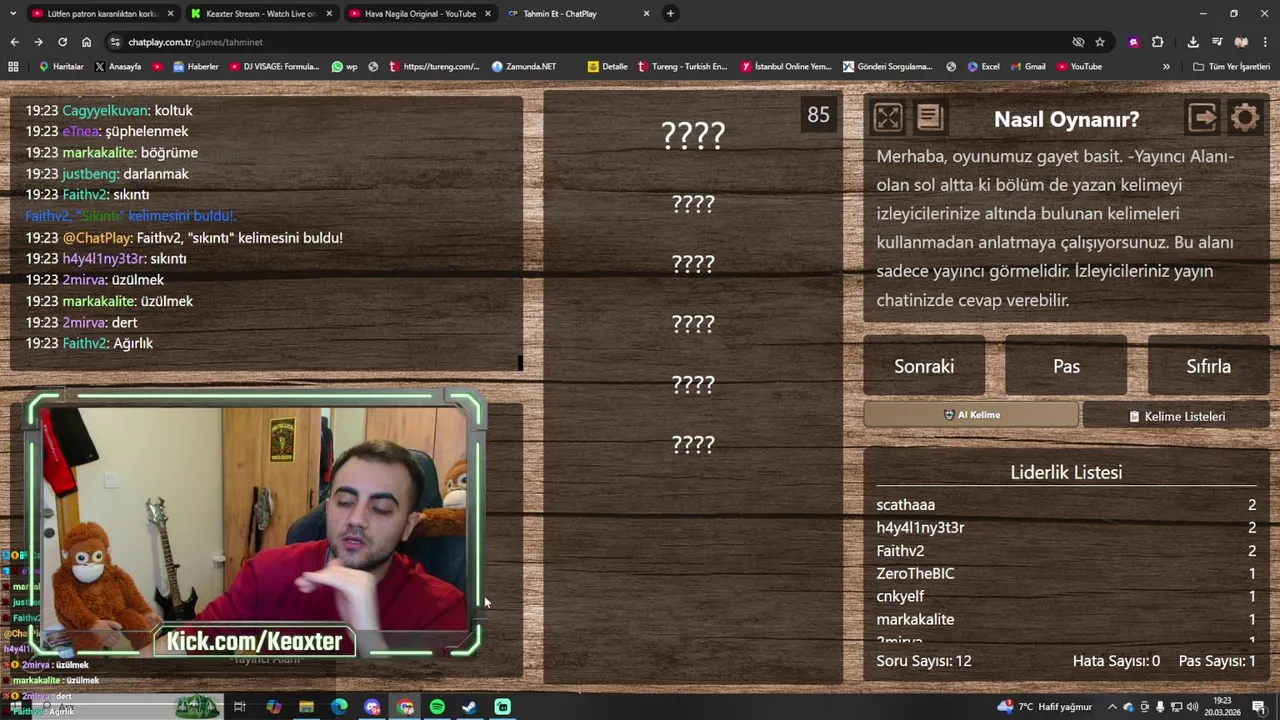
Task: Open Task View on the taskbar
Action: click(240, 707)
